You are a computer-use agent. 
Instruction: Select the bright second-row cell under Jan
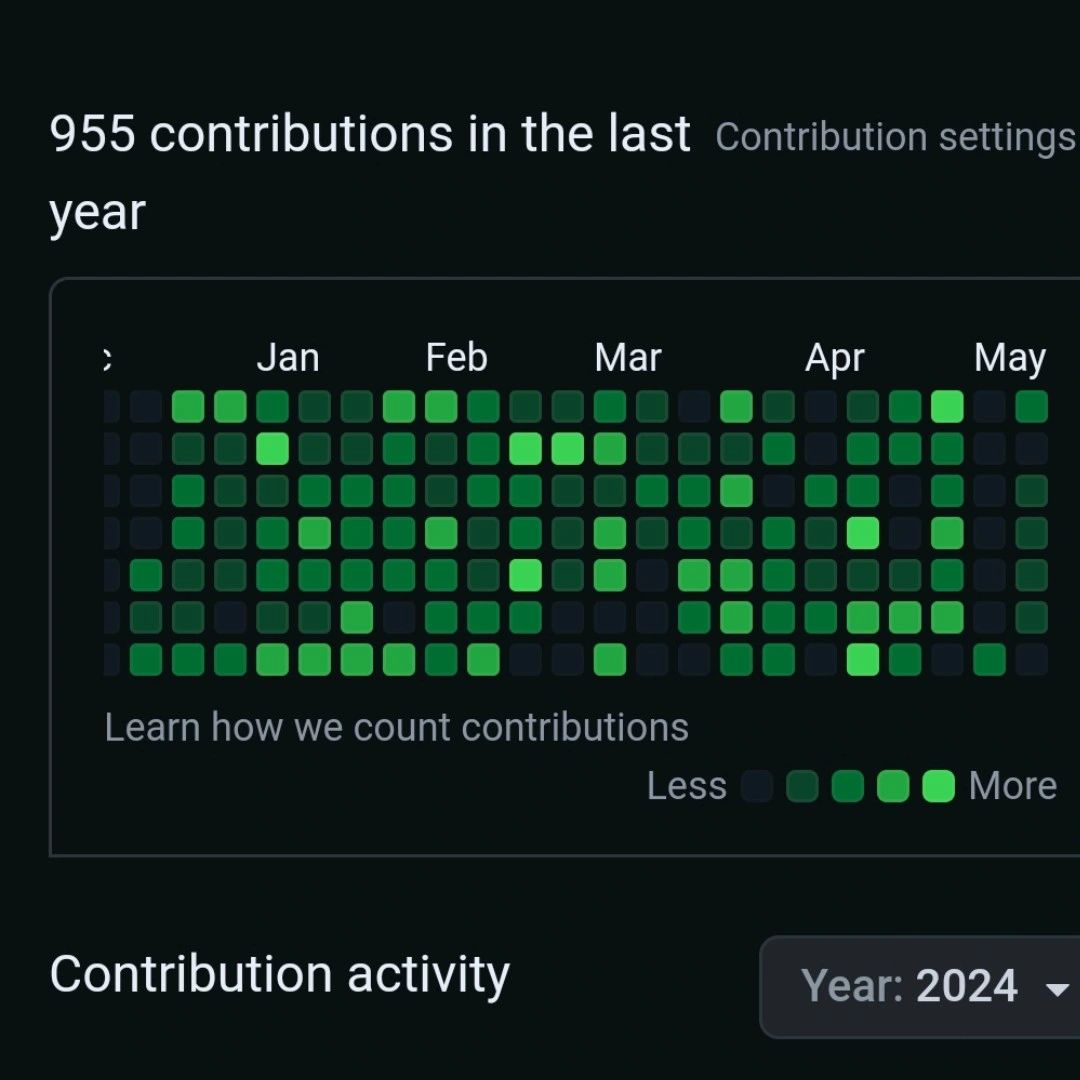point(273,448)
